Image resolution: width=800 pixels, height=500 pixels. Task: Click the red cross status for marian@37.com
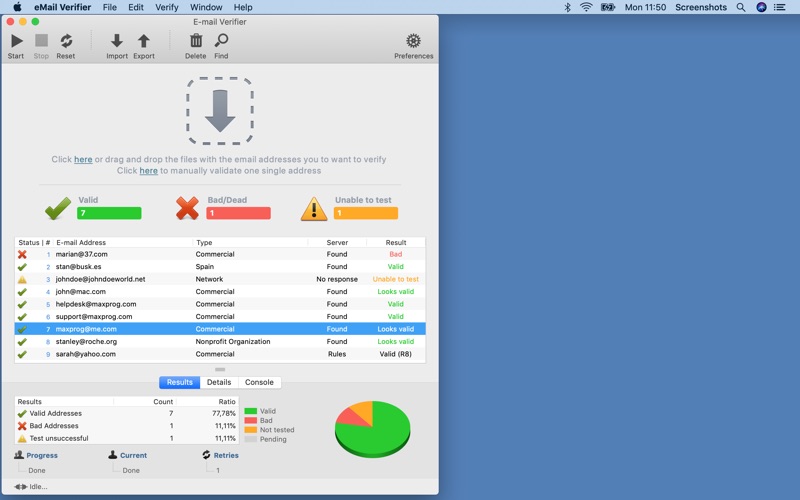coord(22,254)
